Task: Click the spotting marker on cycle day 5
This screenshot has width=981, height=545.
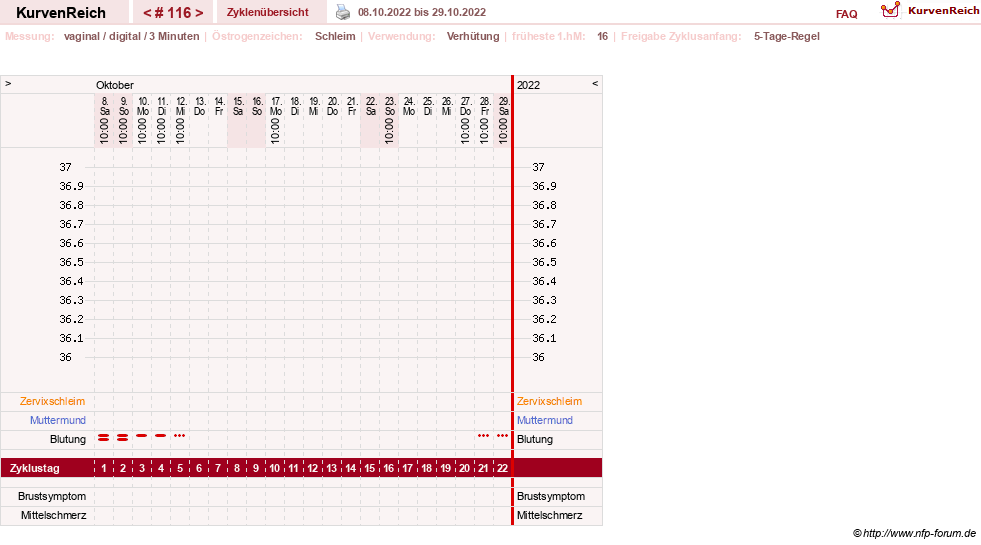Action: (180, 435)
